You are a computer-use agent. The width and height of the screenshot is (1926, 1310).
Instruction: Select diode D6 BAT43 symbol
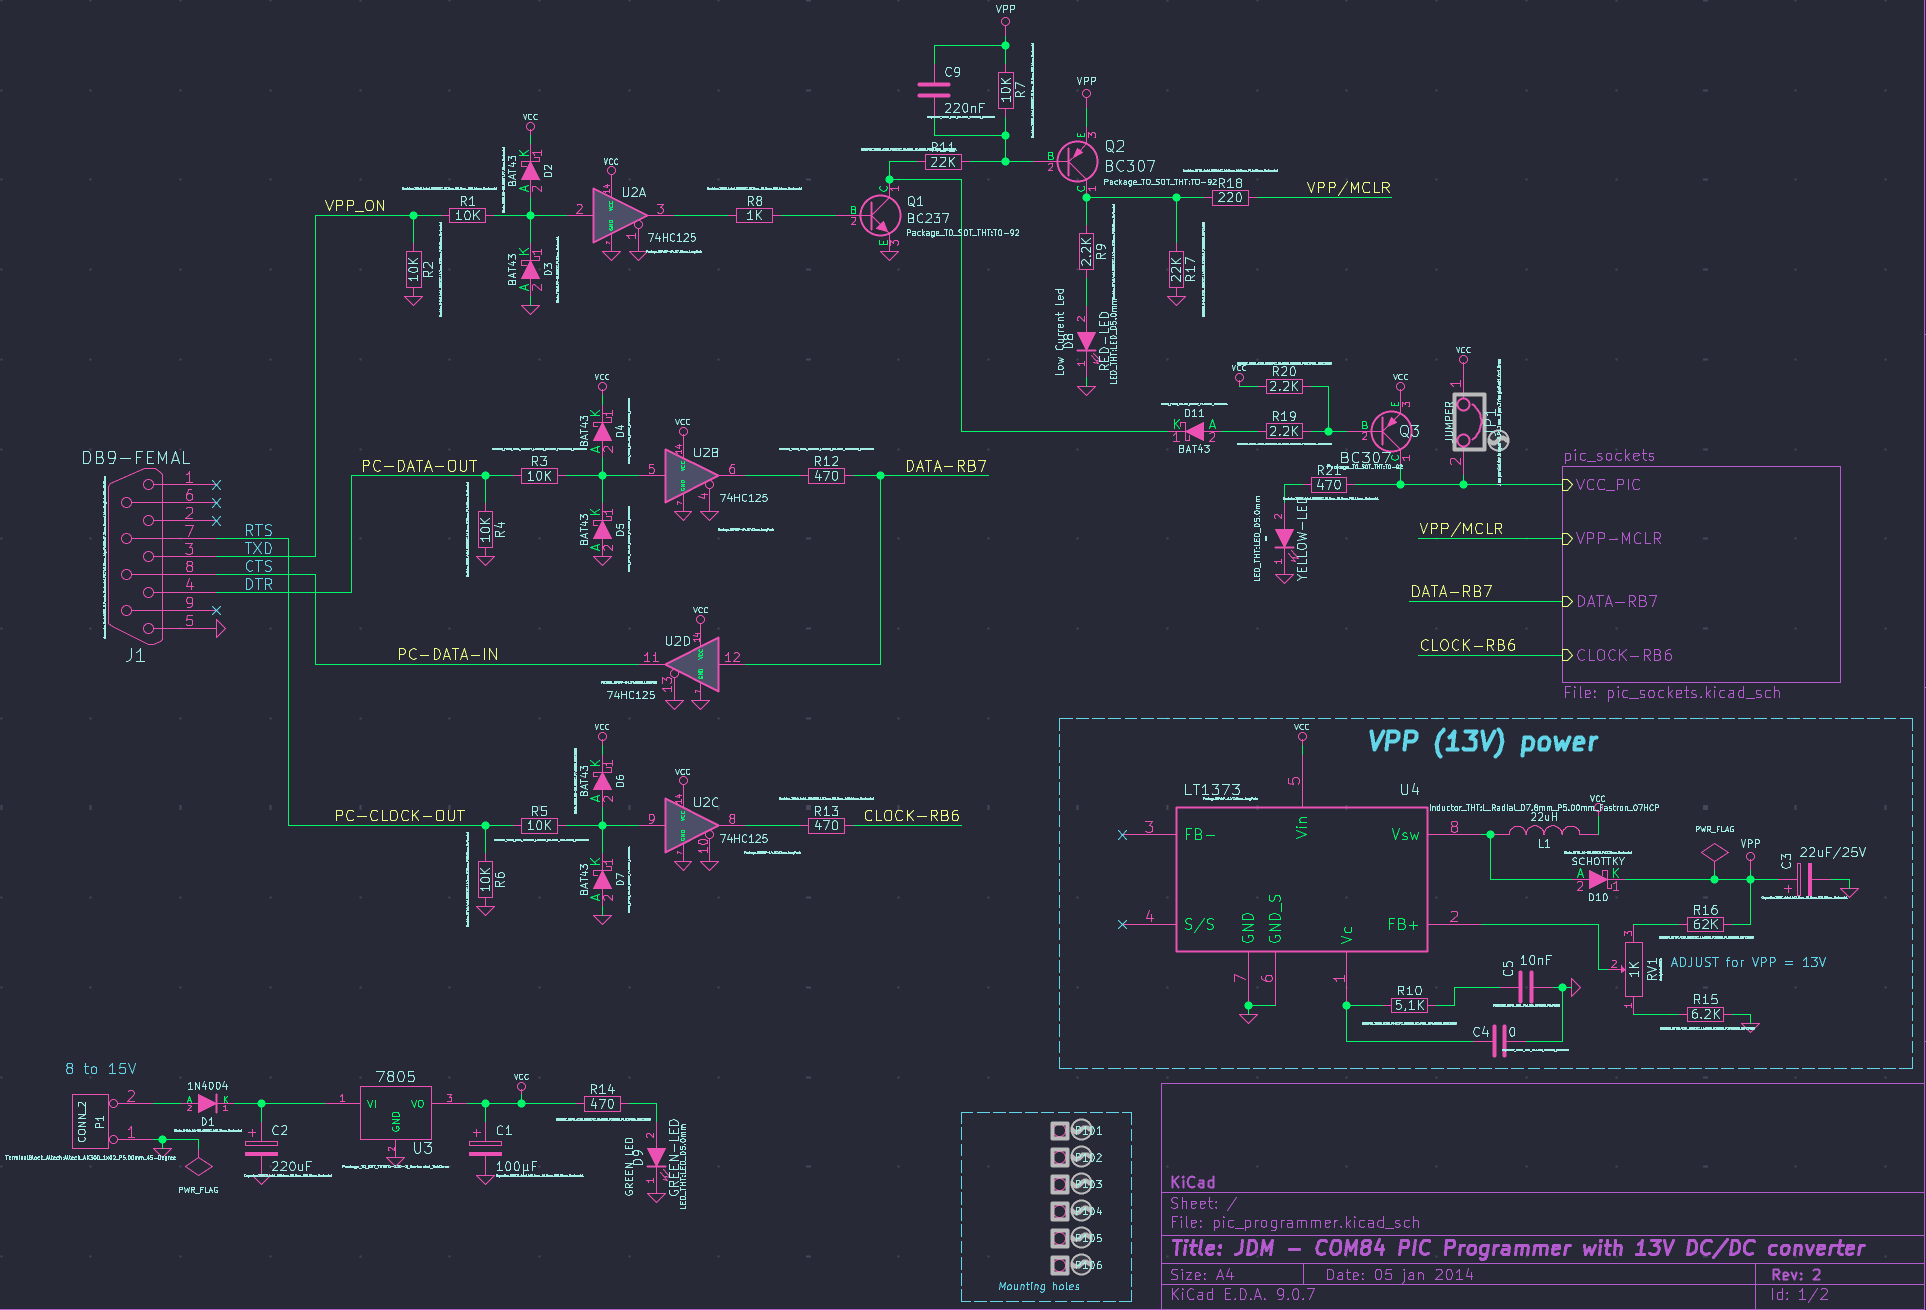coord(602,780)
